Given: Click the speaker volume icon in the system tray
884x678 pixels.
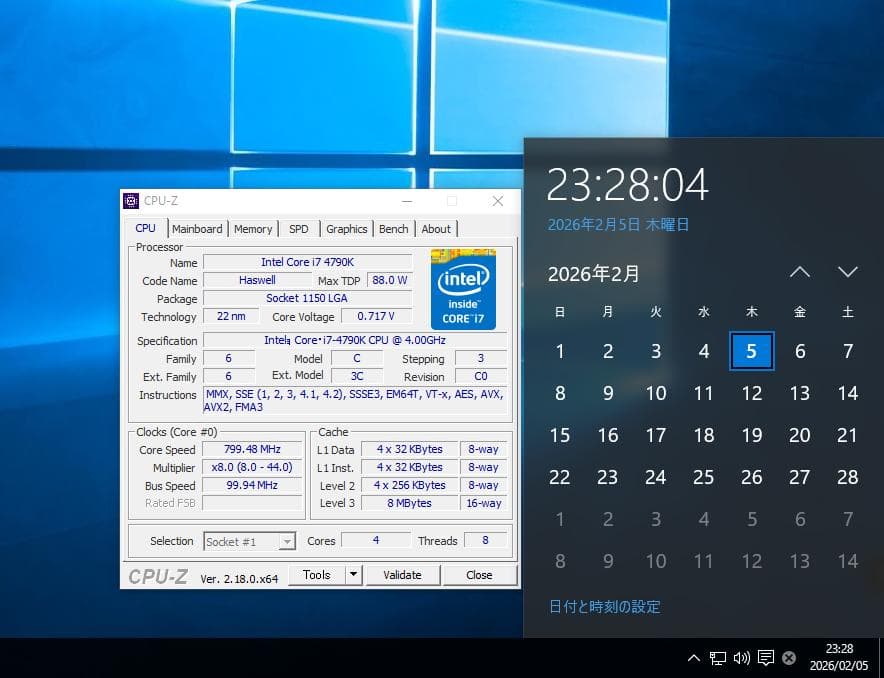Looking at the screenshot, I should click(742, 658).
